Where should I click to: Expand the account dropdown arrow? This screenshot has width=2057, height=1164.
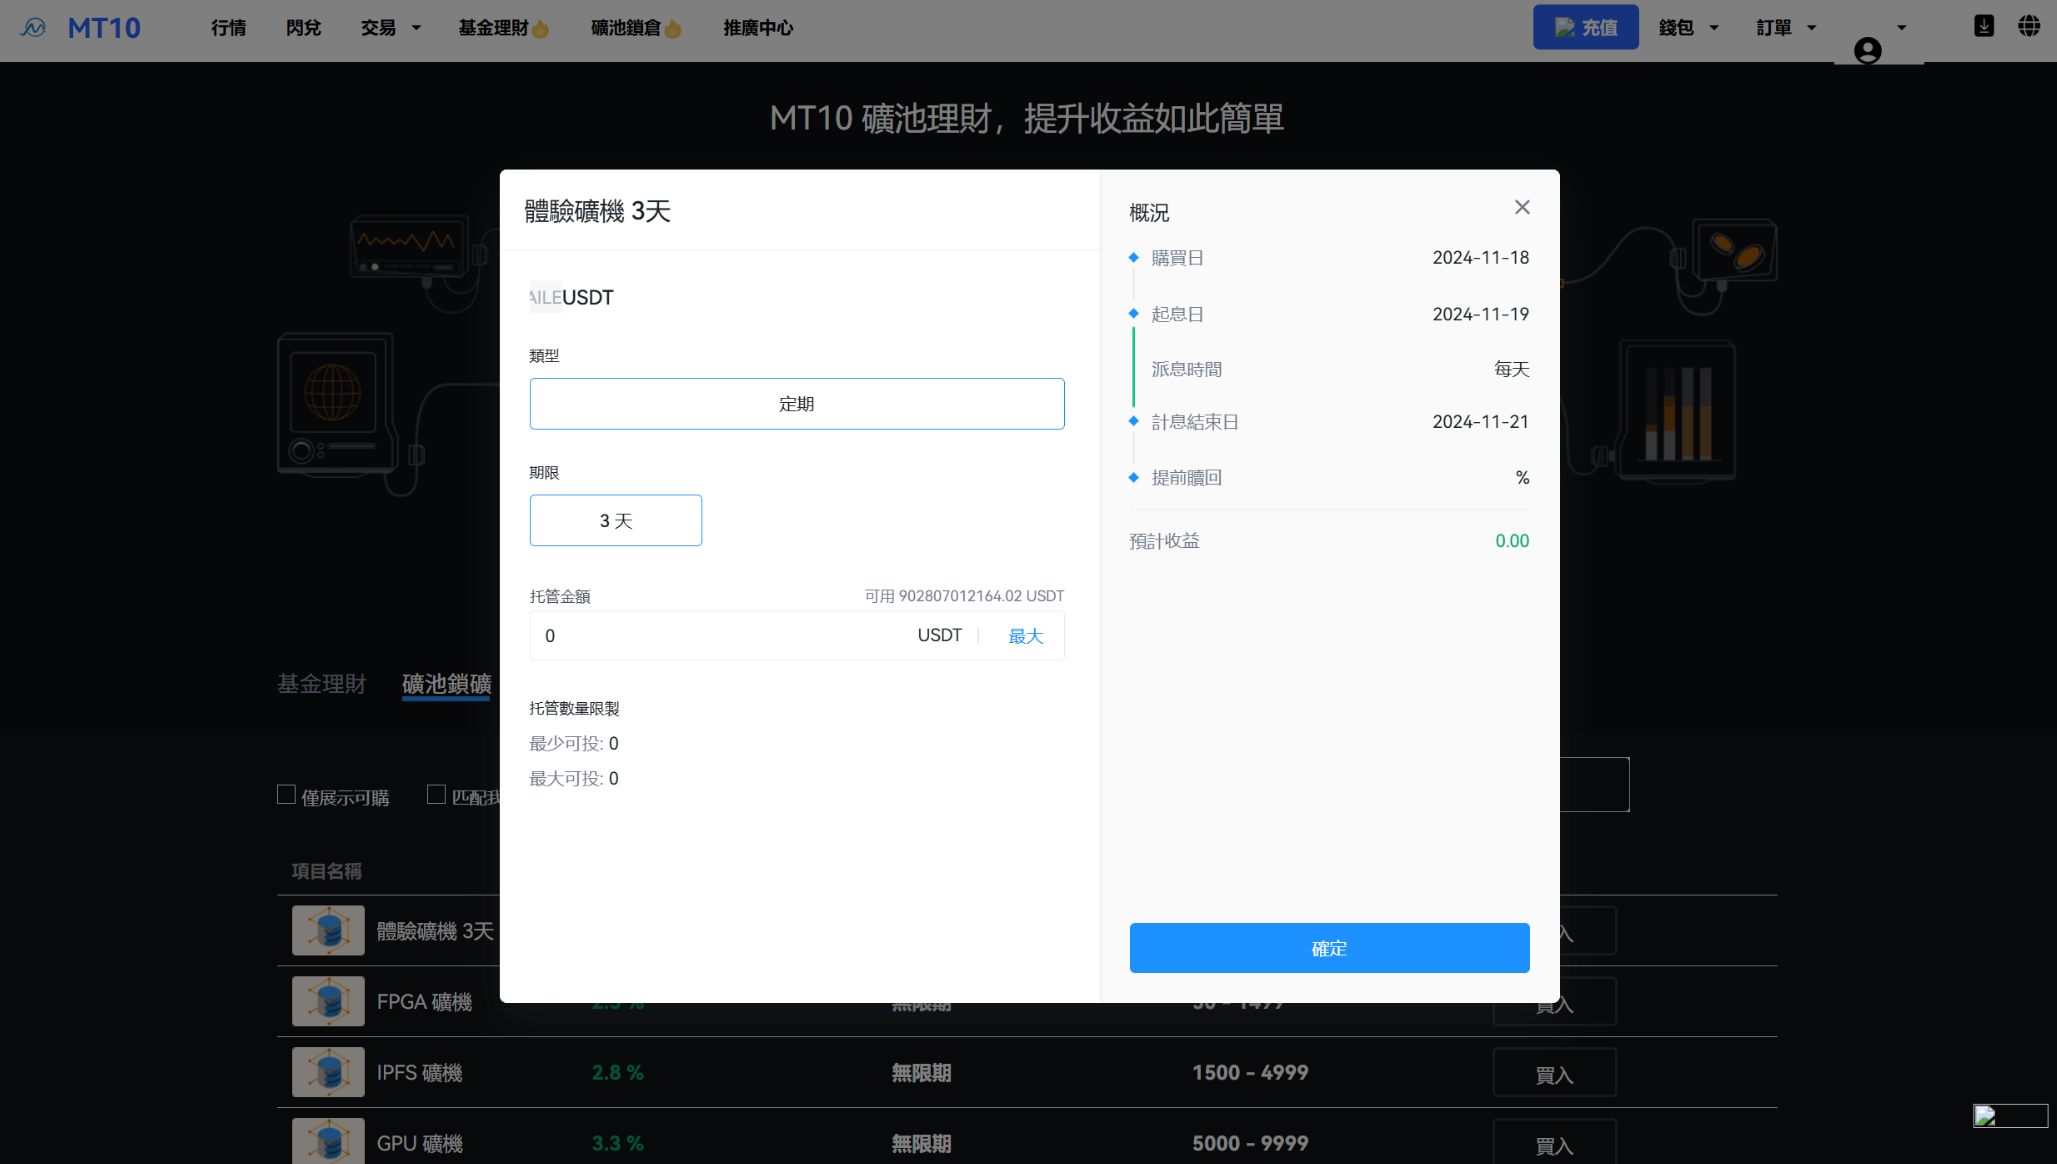click(x=1902, y=28)
